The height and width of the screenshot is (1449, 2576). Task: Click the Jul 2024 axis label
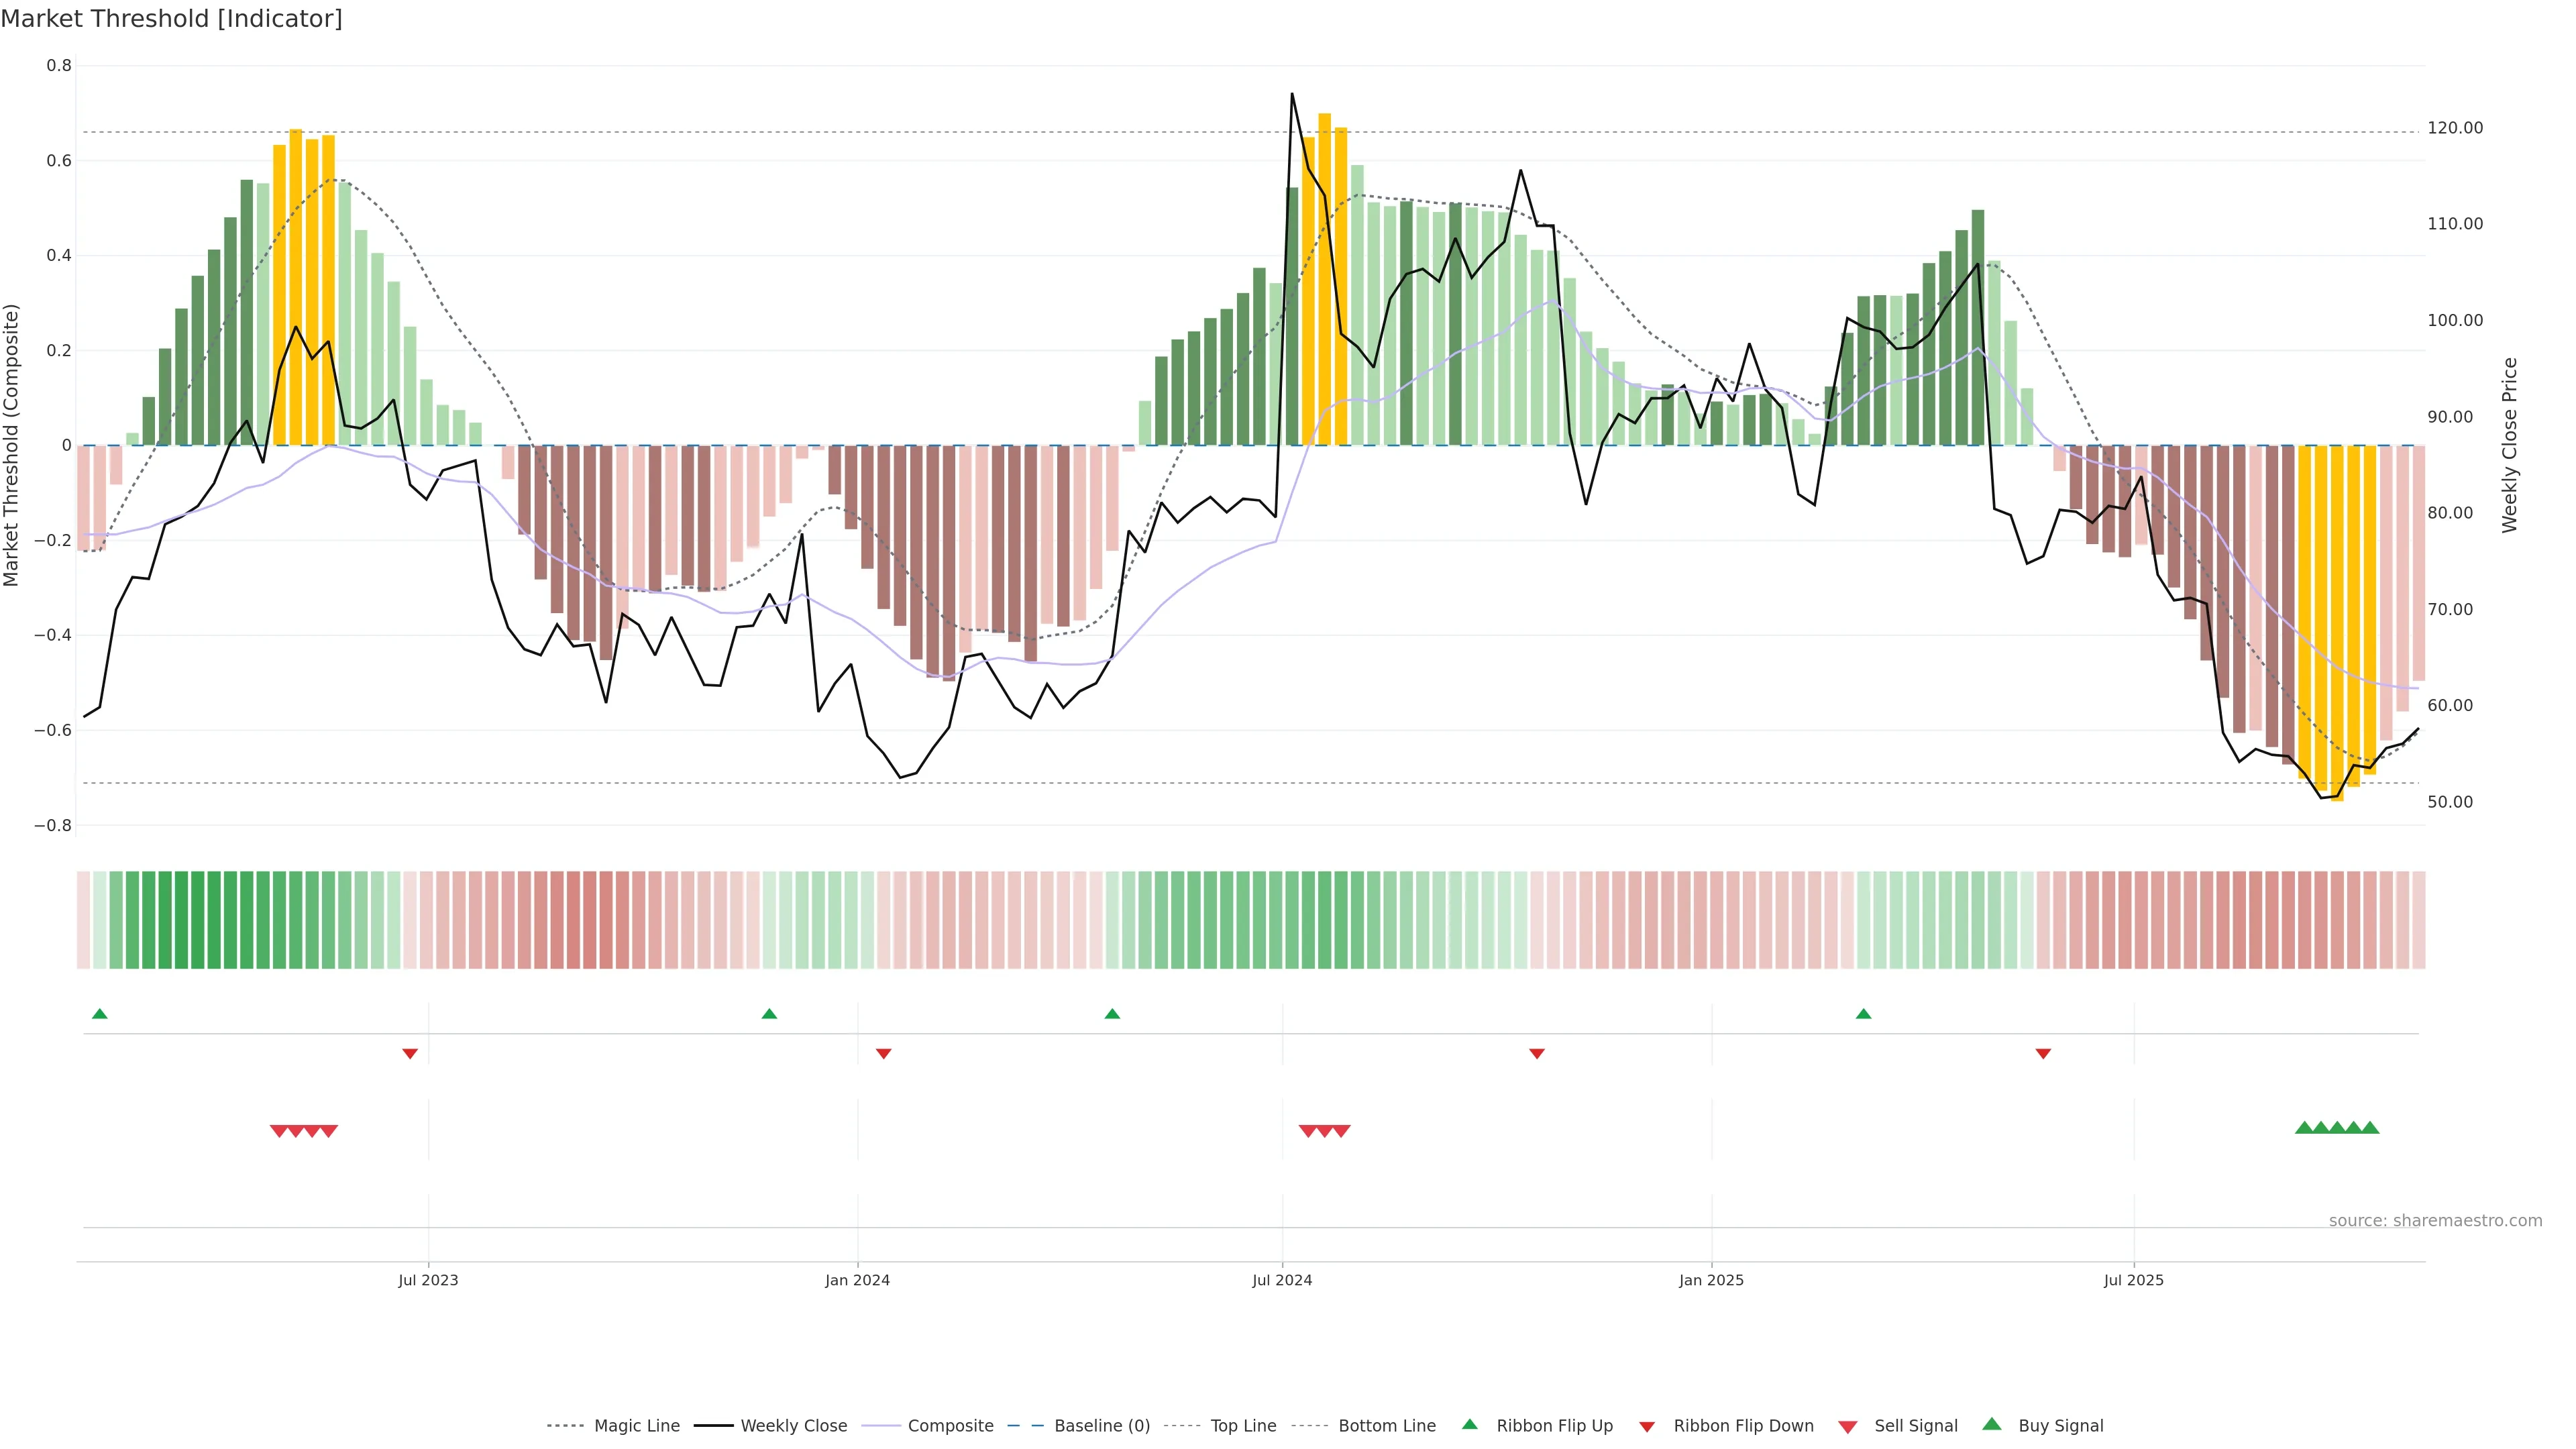point(1282,1280)
